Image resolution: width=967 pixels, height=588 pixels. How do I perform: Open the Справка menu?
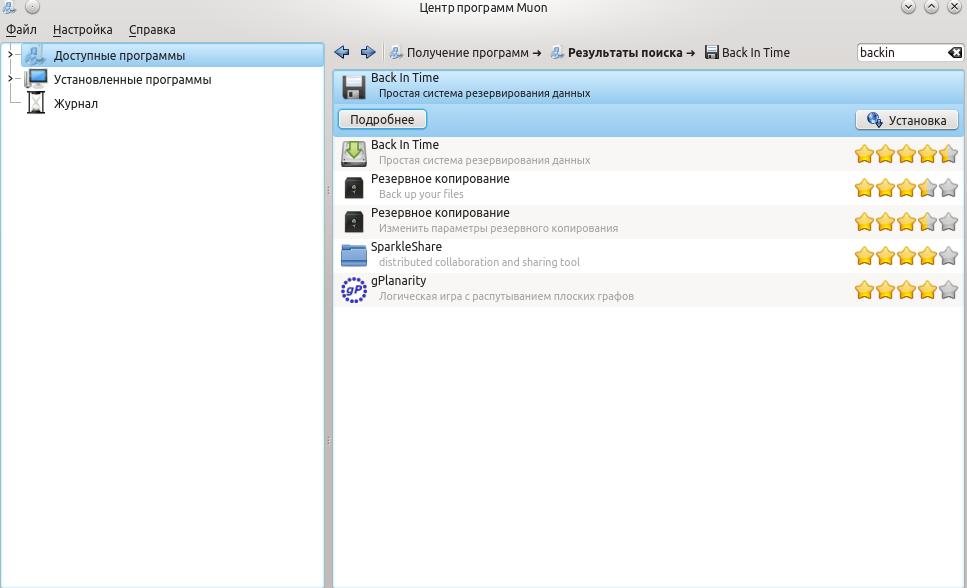[x=152, y=30]
